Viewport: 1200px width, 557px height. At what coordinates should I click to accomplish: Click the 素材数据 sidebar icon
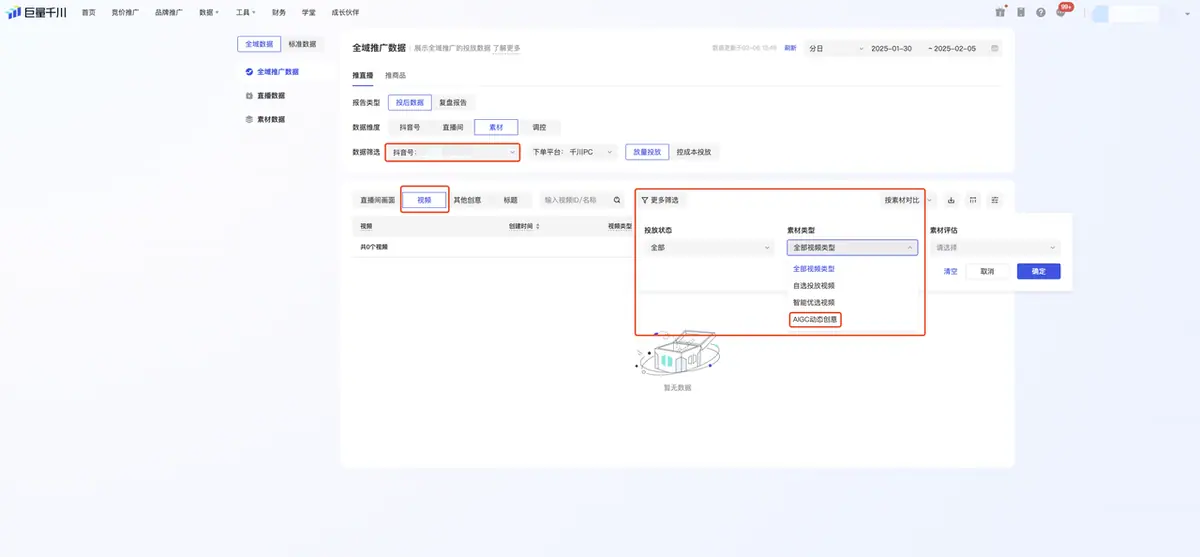[x=249, y=119]
